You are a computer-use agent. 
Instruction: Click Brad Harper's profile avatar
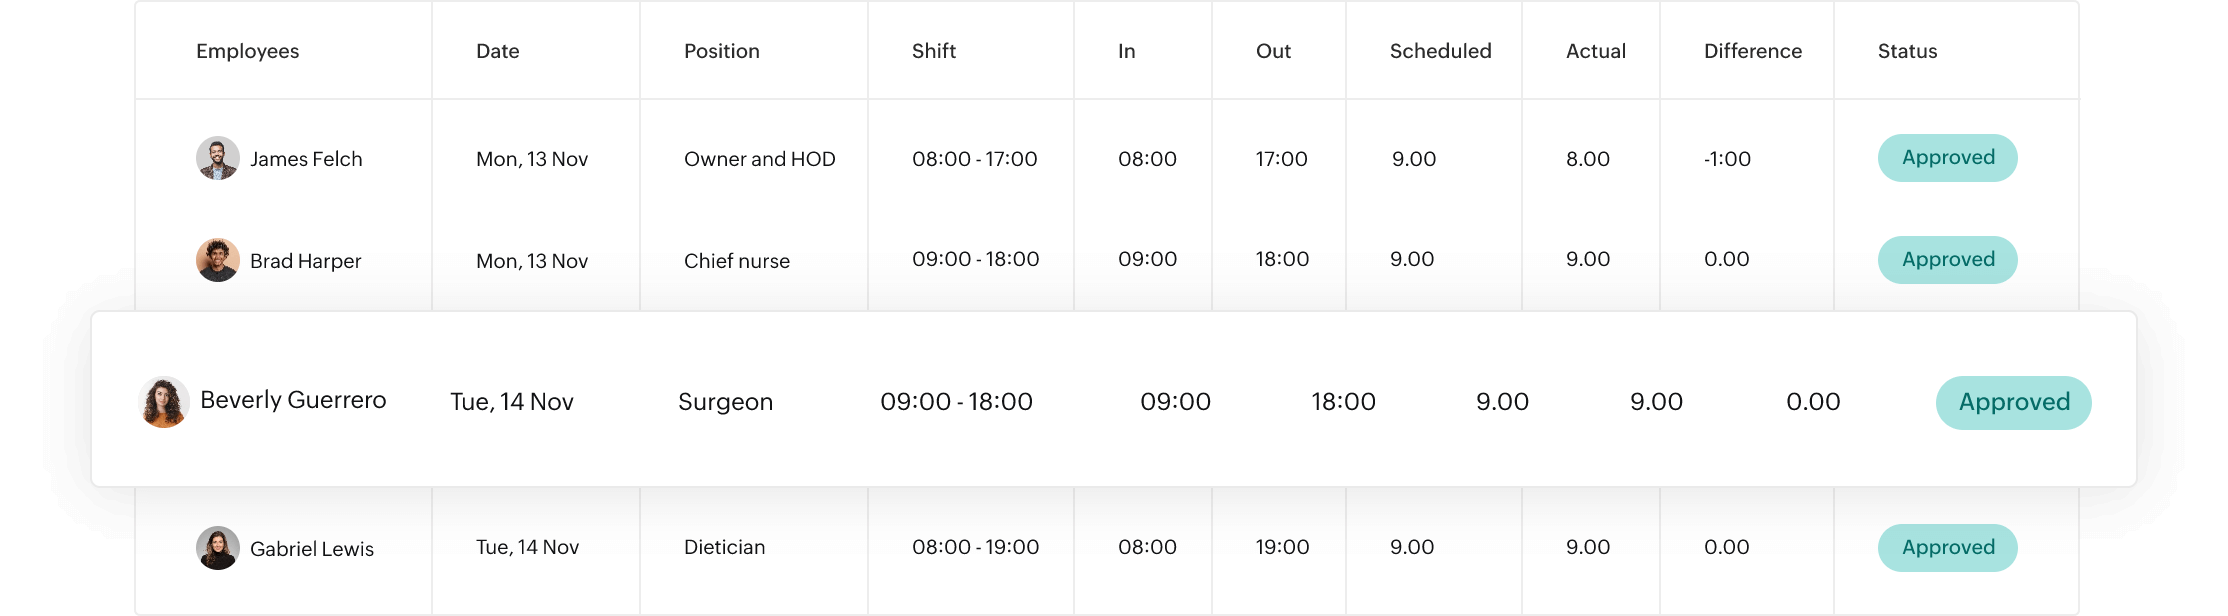[x=217, y=260]
